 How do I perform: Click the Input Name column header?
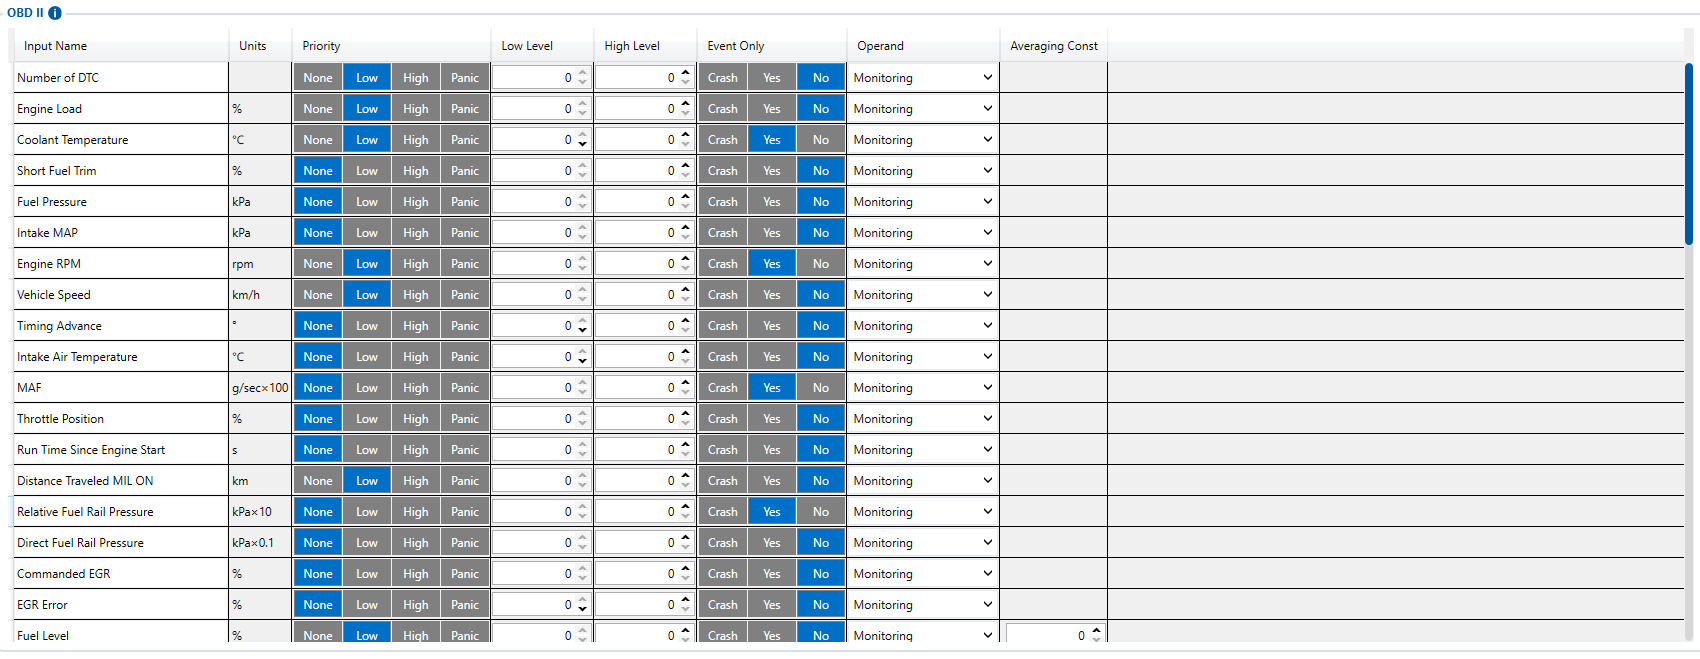(55, 46)
